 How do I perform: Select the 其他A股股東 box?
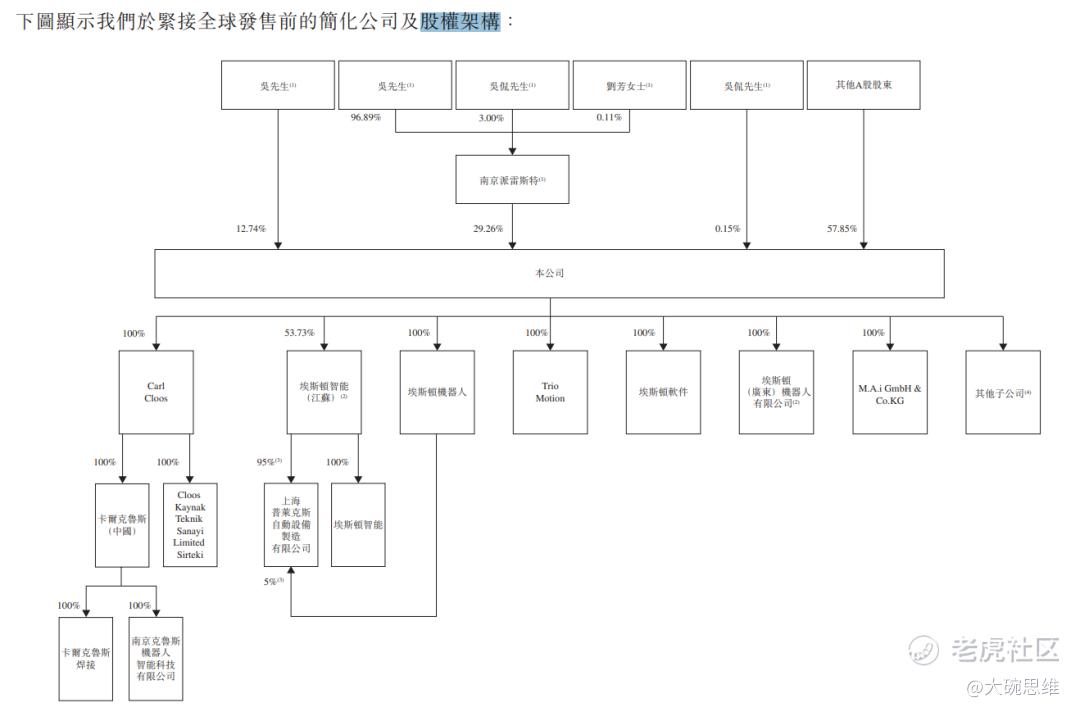click(864, 85)
